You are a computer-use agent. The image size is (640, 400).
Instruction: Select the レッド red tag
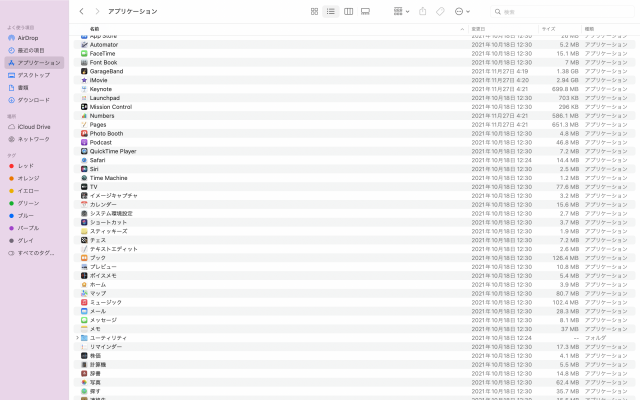click(x=25, y=166)
